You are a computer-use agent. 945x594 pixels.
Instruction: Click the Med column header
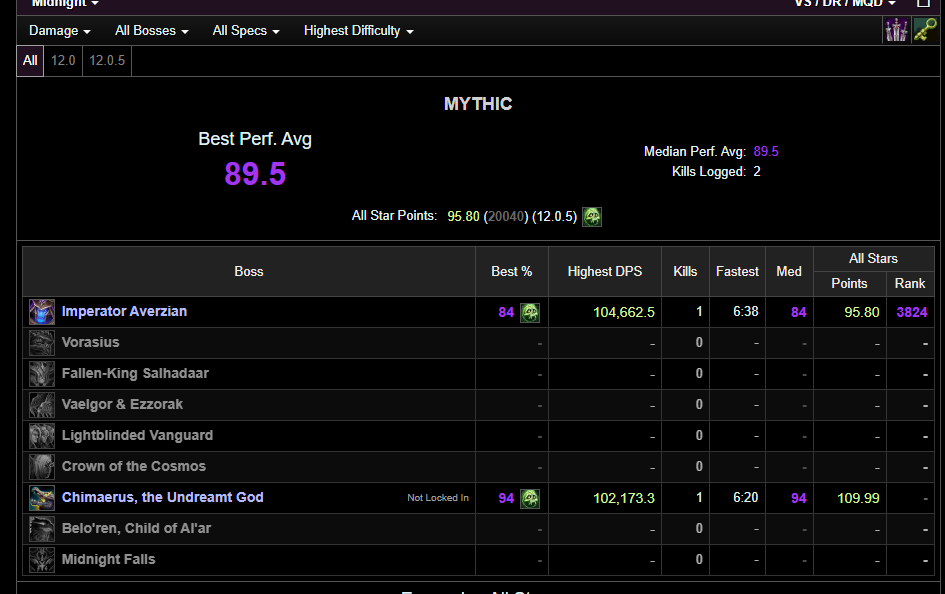[x=789, y=272]
